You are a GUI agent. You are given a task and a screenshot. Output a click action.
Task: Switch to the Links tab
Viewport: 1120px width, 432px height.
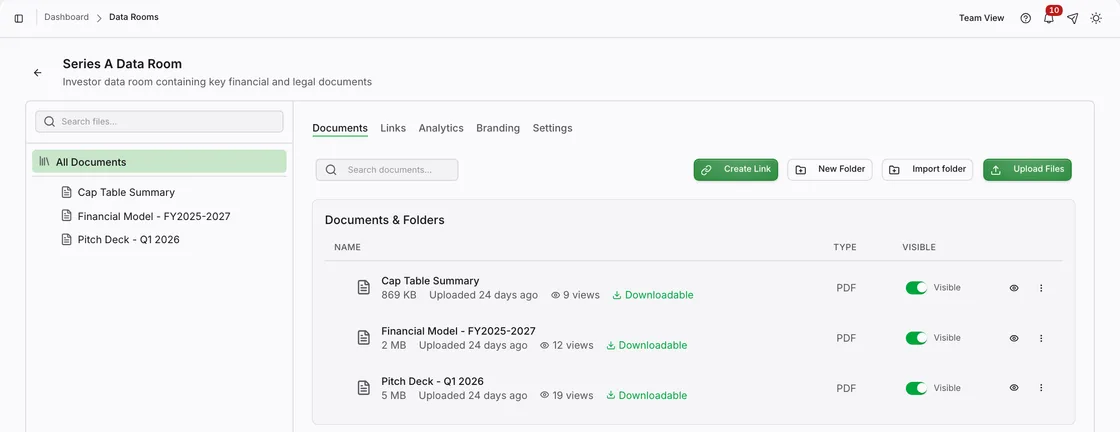[393, 128]
